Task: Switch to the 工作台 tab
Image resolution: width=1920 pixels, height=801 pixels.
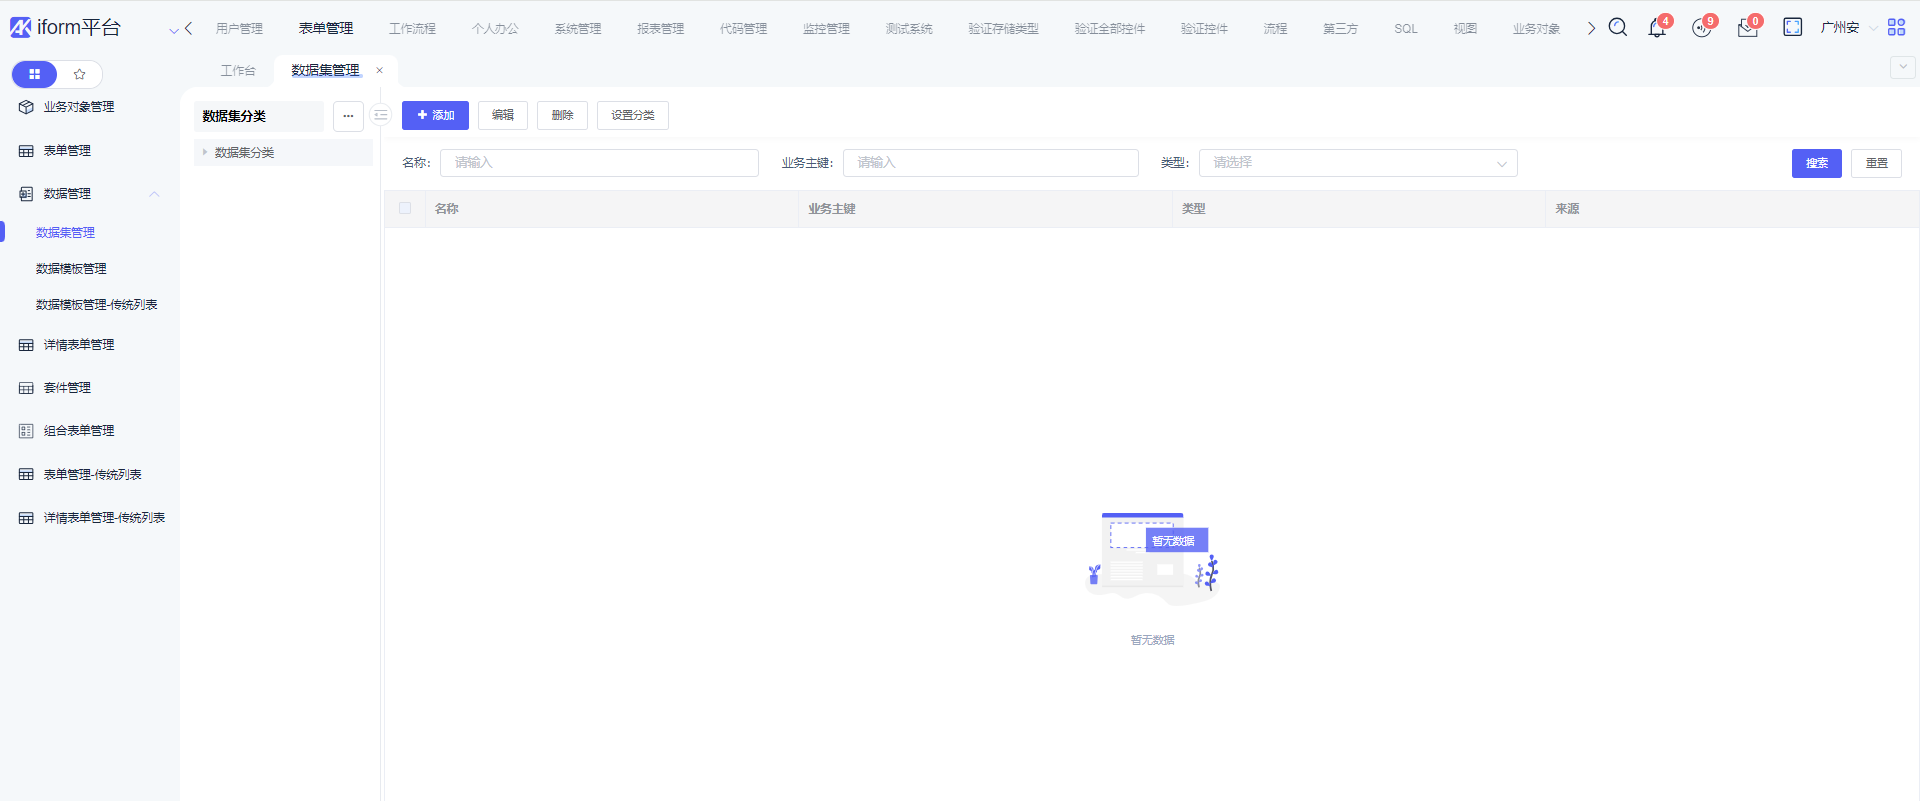Action: (x=238, y=71)
